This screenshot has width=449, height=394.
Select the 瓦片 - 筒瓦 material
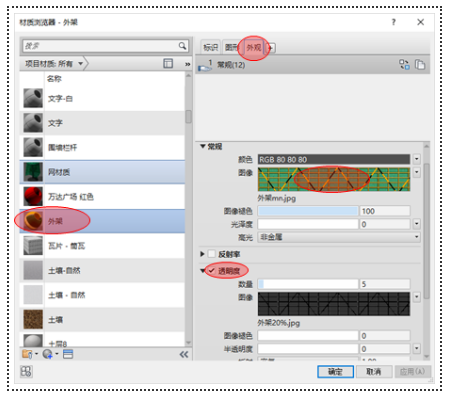point(102,246)
